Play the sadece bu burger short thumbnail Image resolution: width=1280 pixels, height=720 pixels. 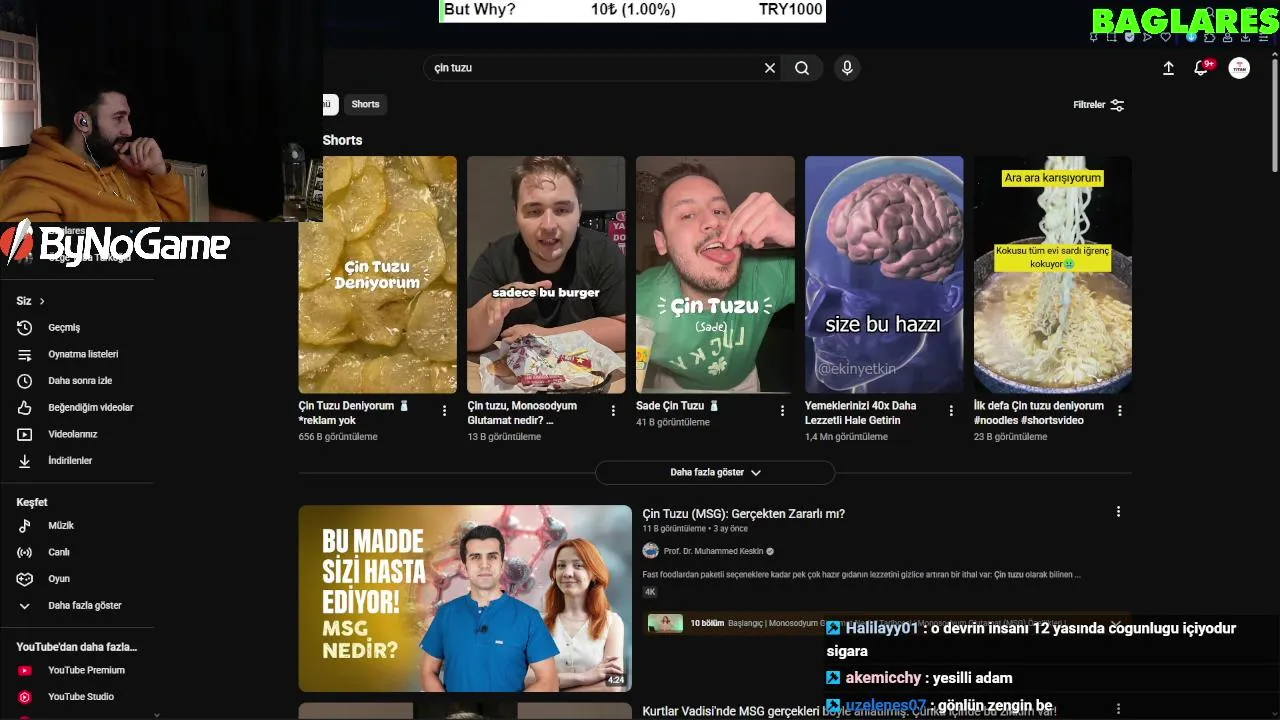tap(546, 275)
